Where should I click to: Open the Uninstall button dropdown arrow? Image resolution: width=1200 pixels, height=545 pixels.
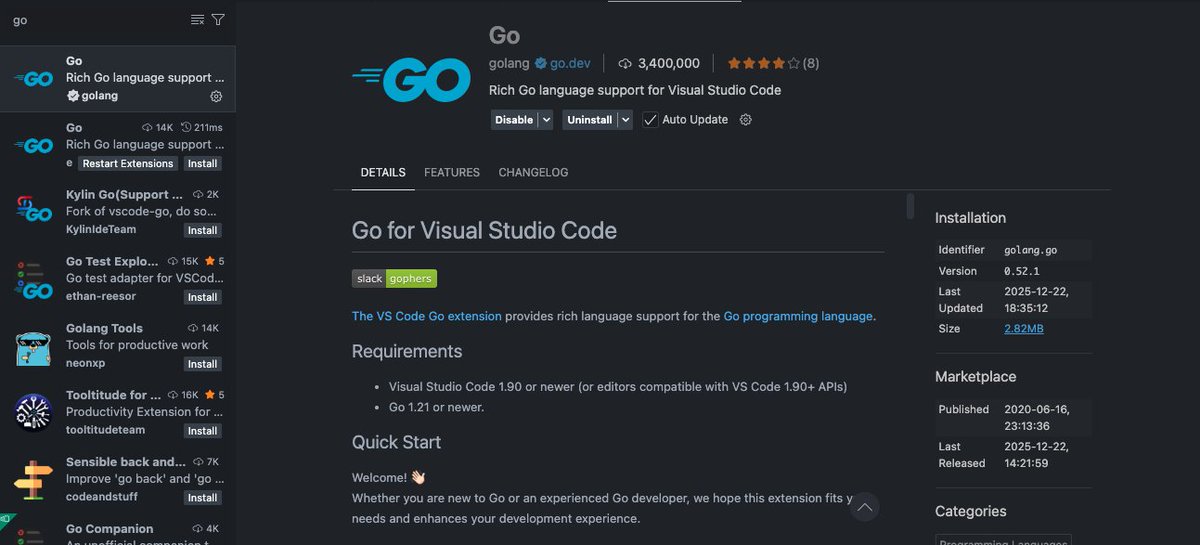coord(625,119)
